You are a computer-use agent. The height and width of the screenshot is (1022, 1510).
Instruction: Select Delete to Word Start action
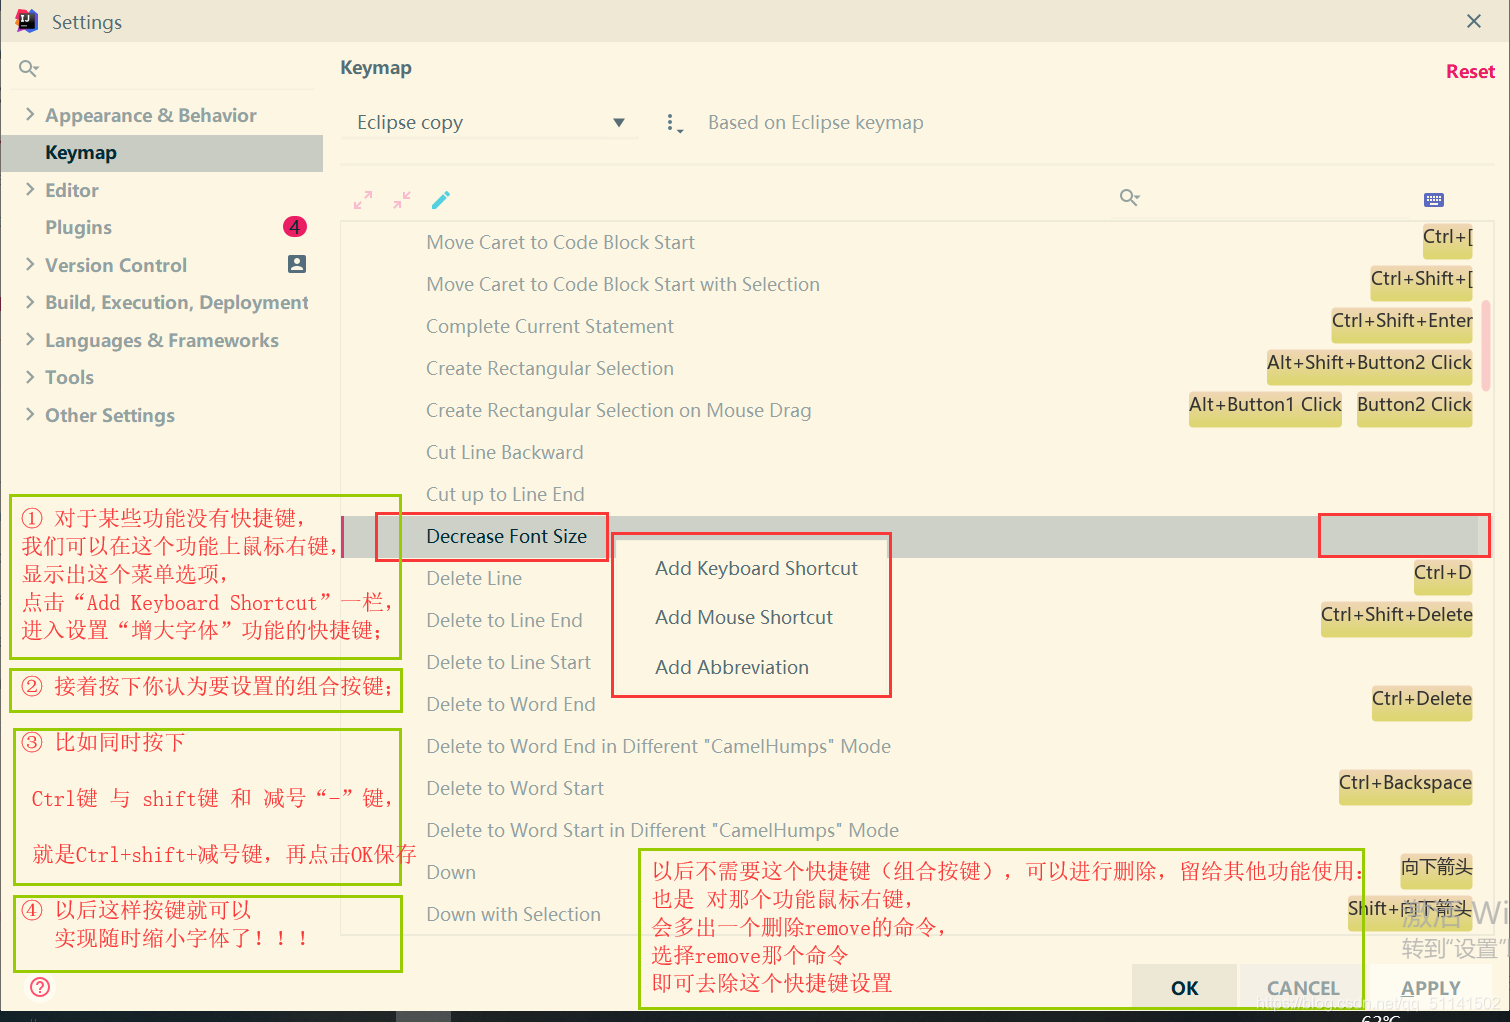tap(515, 788)
